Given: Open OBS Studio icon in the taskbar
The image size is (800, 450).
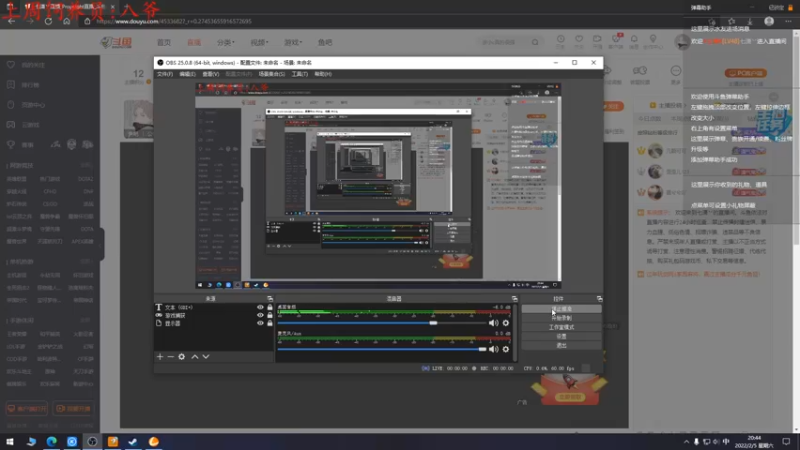Looking at the screenshot, I should pyautogui.click(x=92, y=441).
